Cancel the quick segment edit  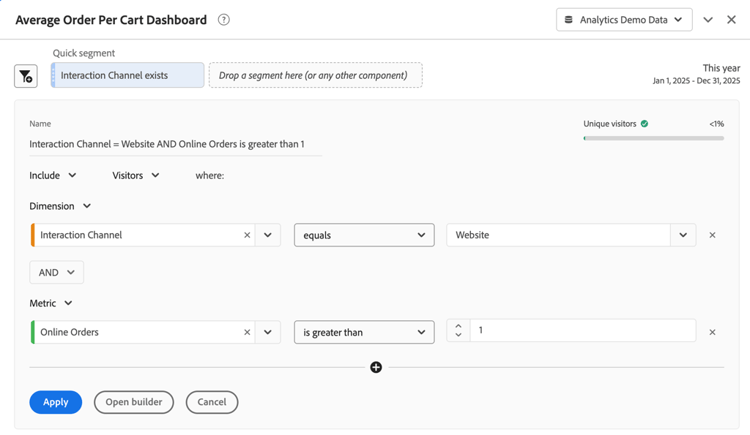click(x=212, y=402)
